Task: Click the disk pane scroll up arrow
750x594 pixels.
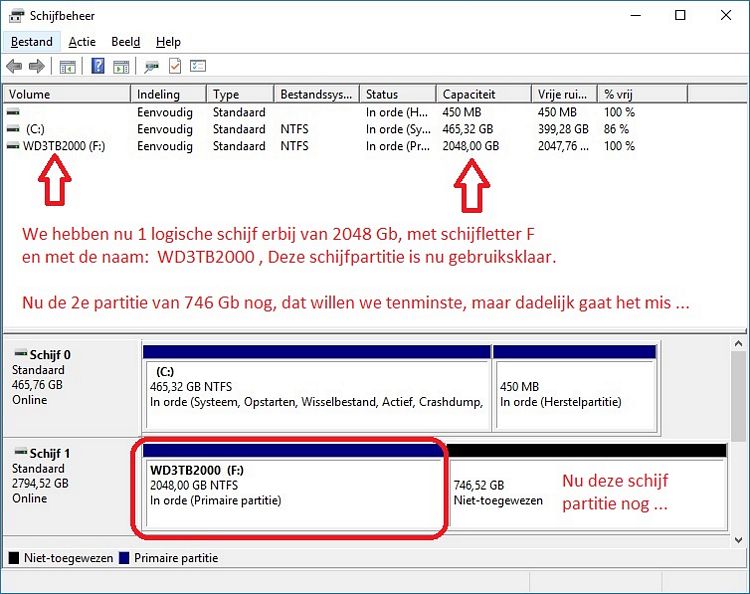Action: pos(738,344)
